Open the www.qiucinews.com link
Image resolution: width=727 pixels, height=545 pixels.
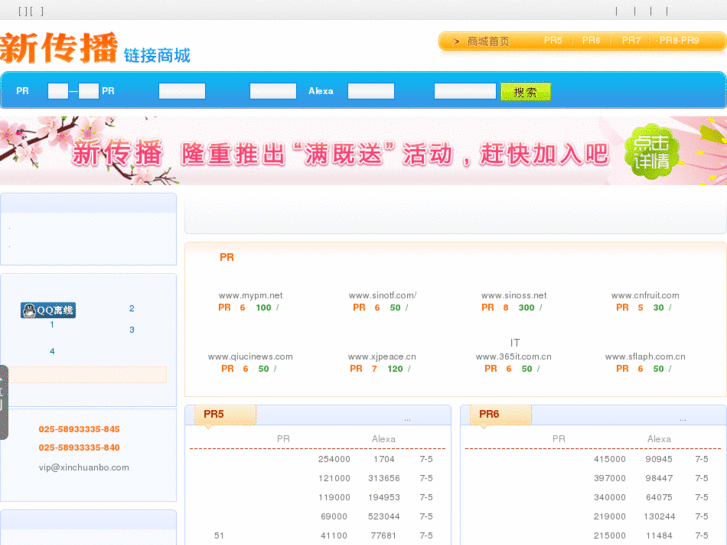[x=250, y=357]
